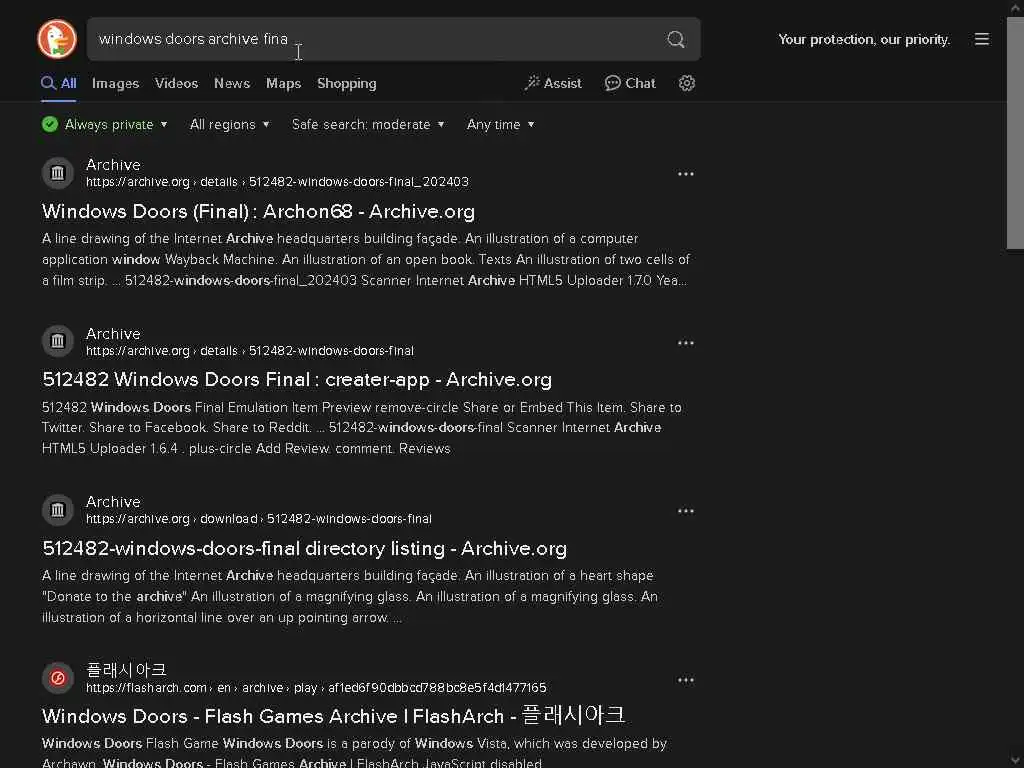Image resolution: width=1024 pixels, height=768 pixels.
Task: Click Archive favicon of Windows Doors (Final) result
Action: point(57,172)
